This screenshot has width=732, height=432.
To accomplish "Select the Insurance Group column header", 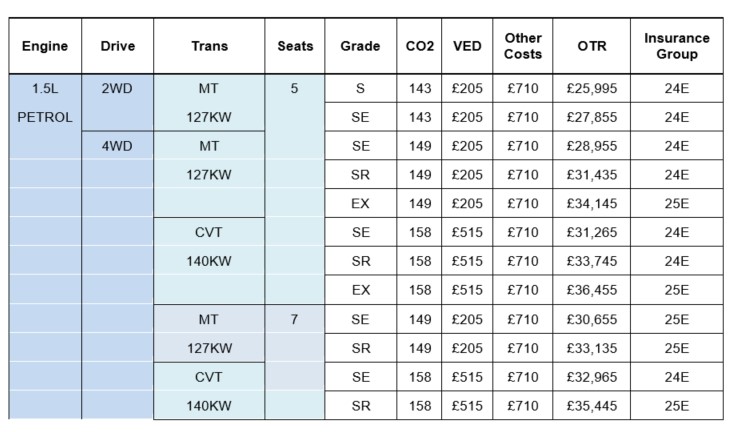I will tap(677, 46).
